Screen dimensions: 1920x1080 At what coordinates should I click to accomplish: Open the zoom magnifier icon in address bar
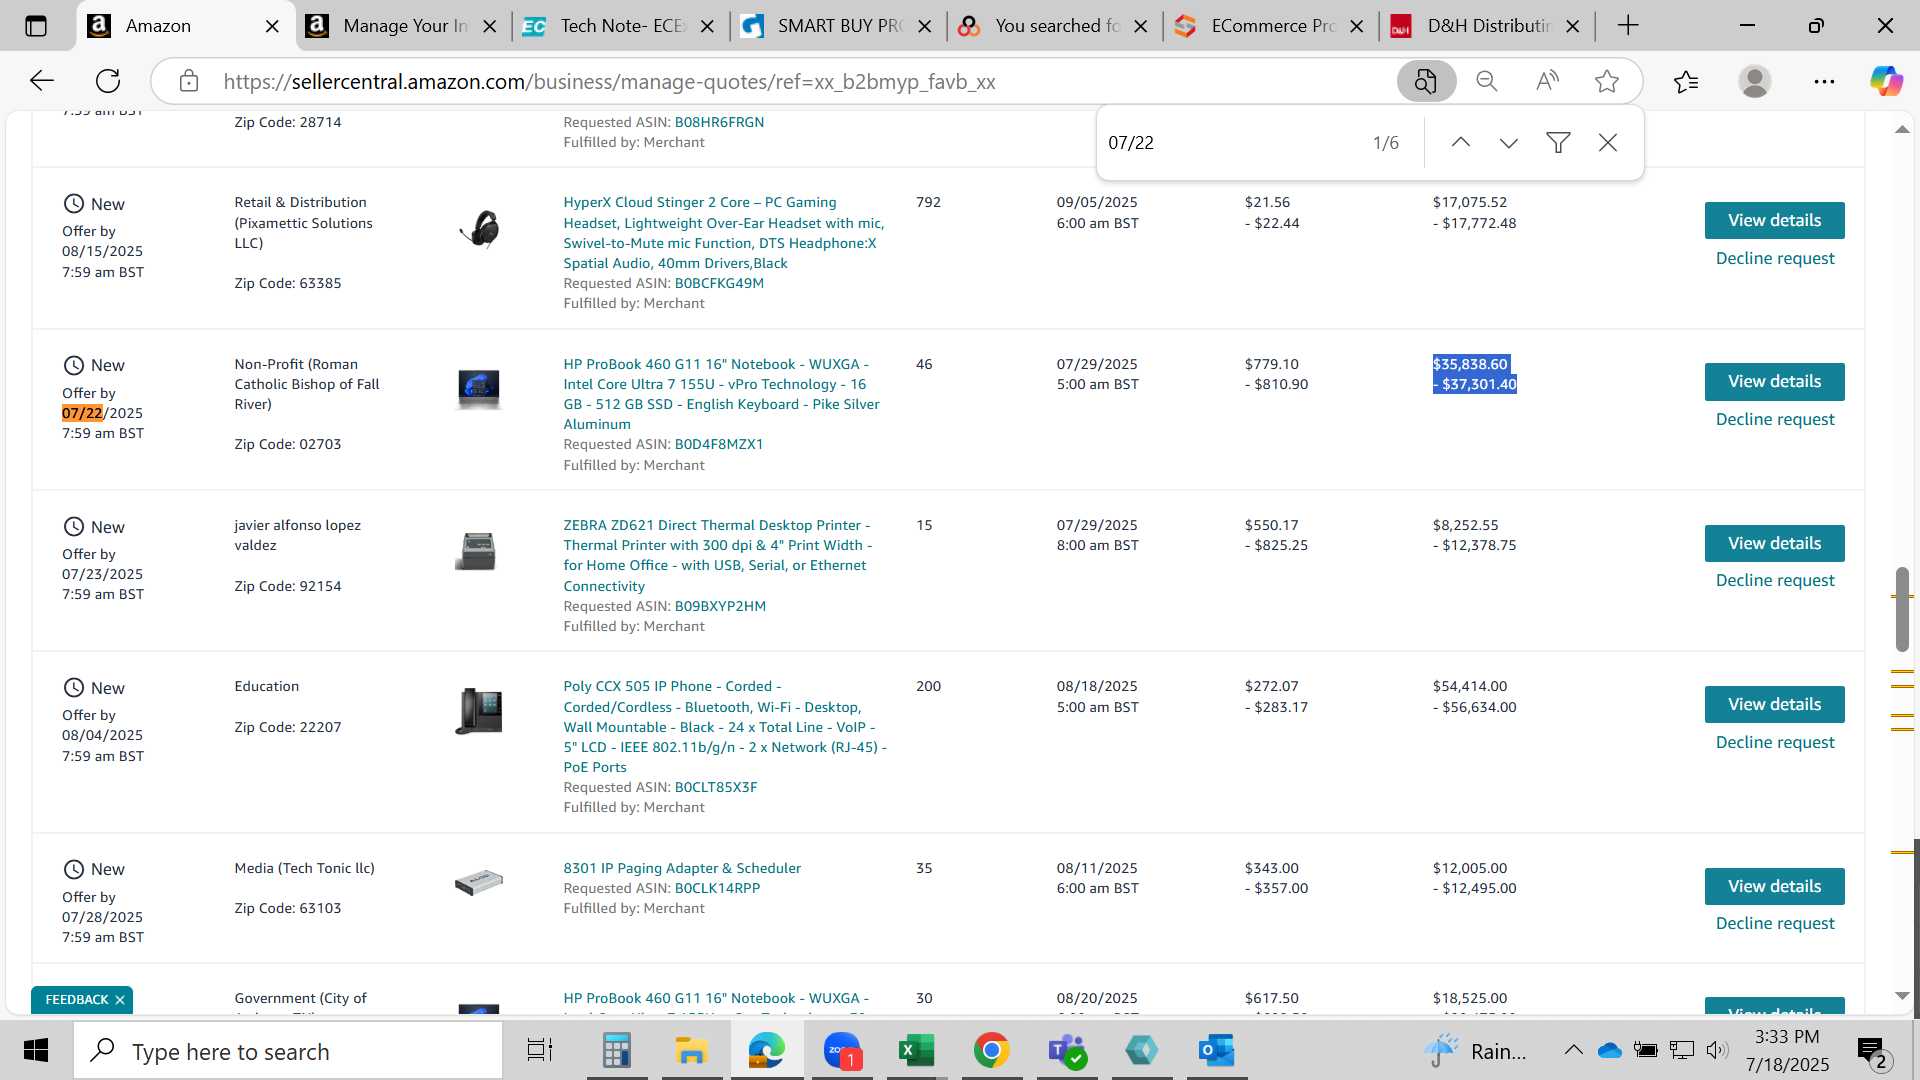[x=1487, y=81]
